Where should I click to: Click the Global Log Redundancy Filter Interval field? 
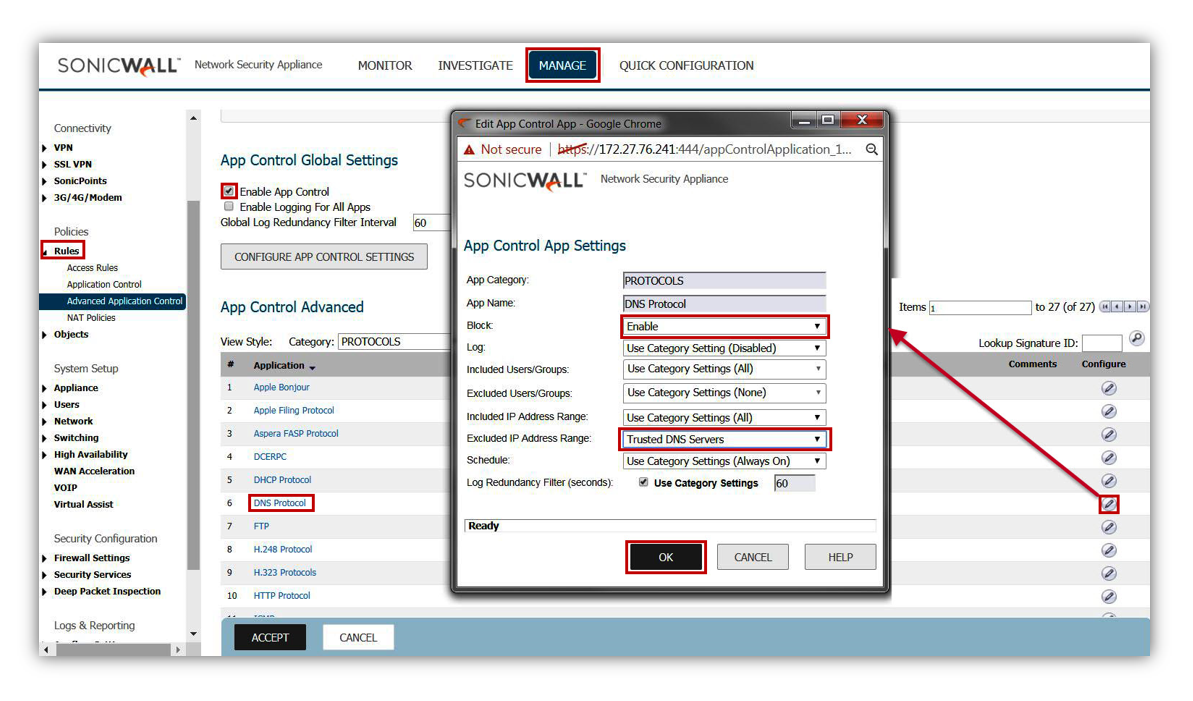(x=431, y=223)
